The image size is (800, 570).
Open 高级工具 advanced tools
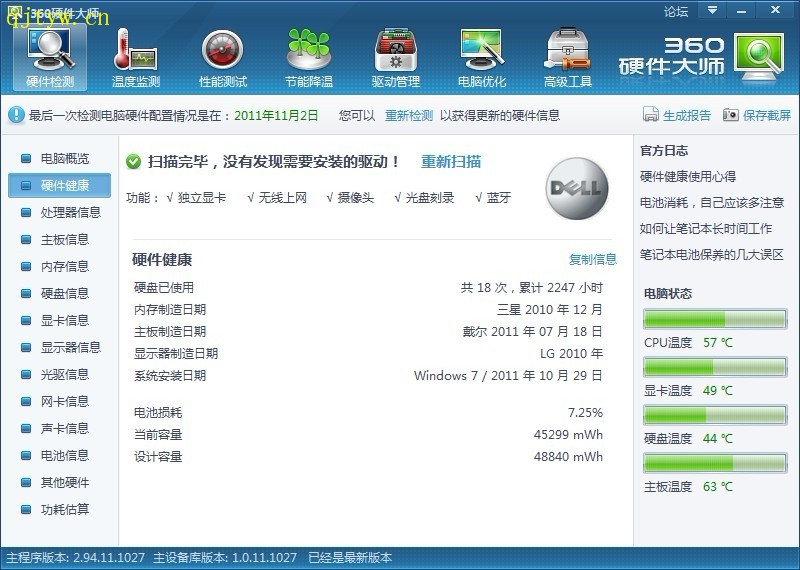tap(567, 57)
